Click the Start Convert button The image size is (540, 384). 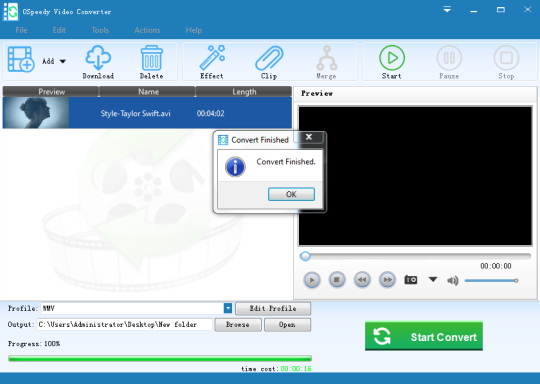click(424, 336)
